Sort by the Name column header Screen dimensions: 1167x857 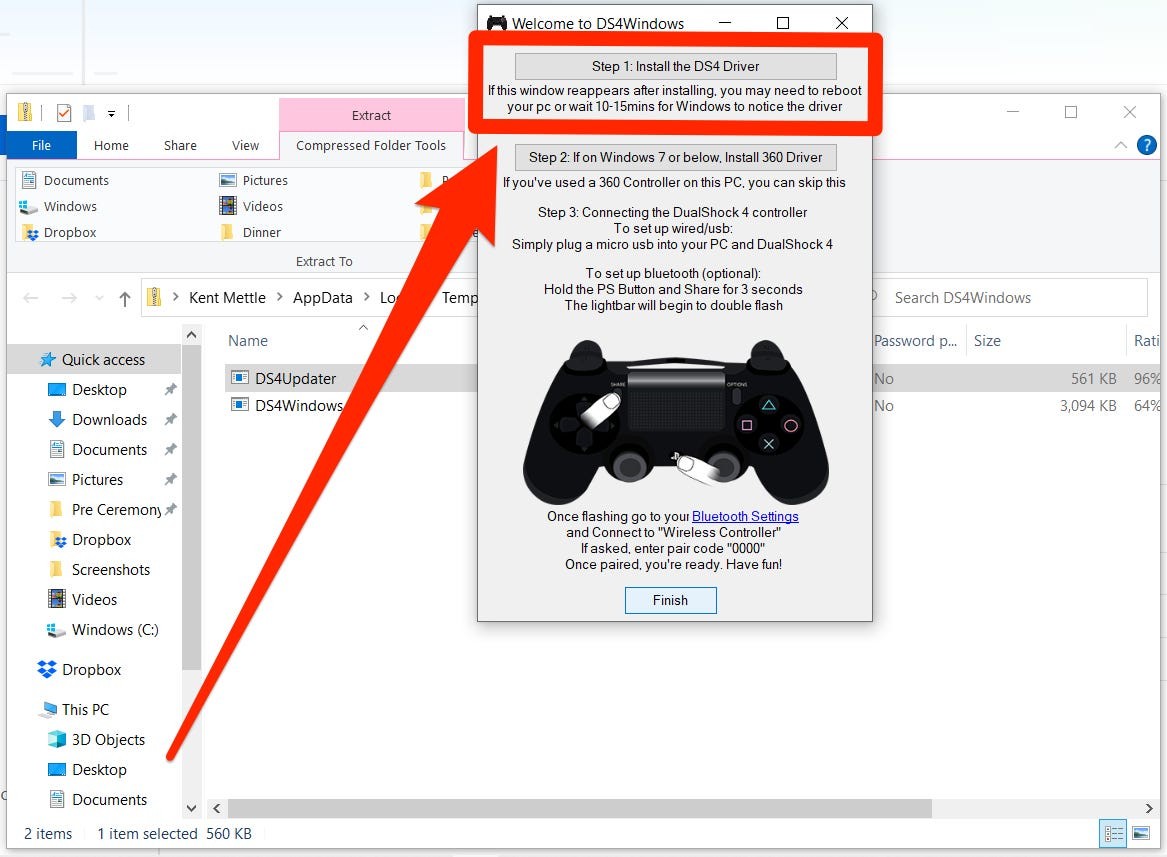pos(248,341)
